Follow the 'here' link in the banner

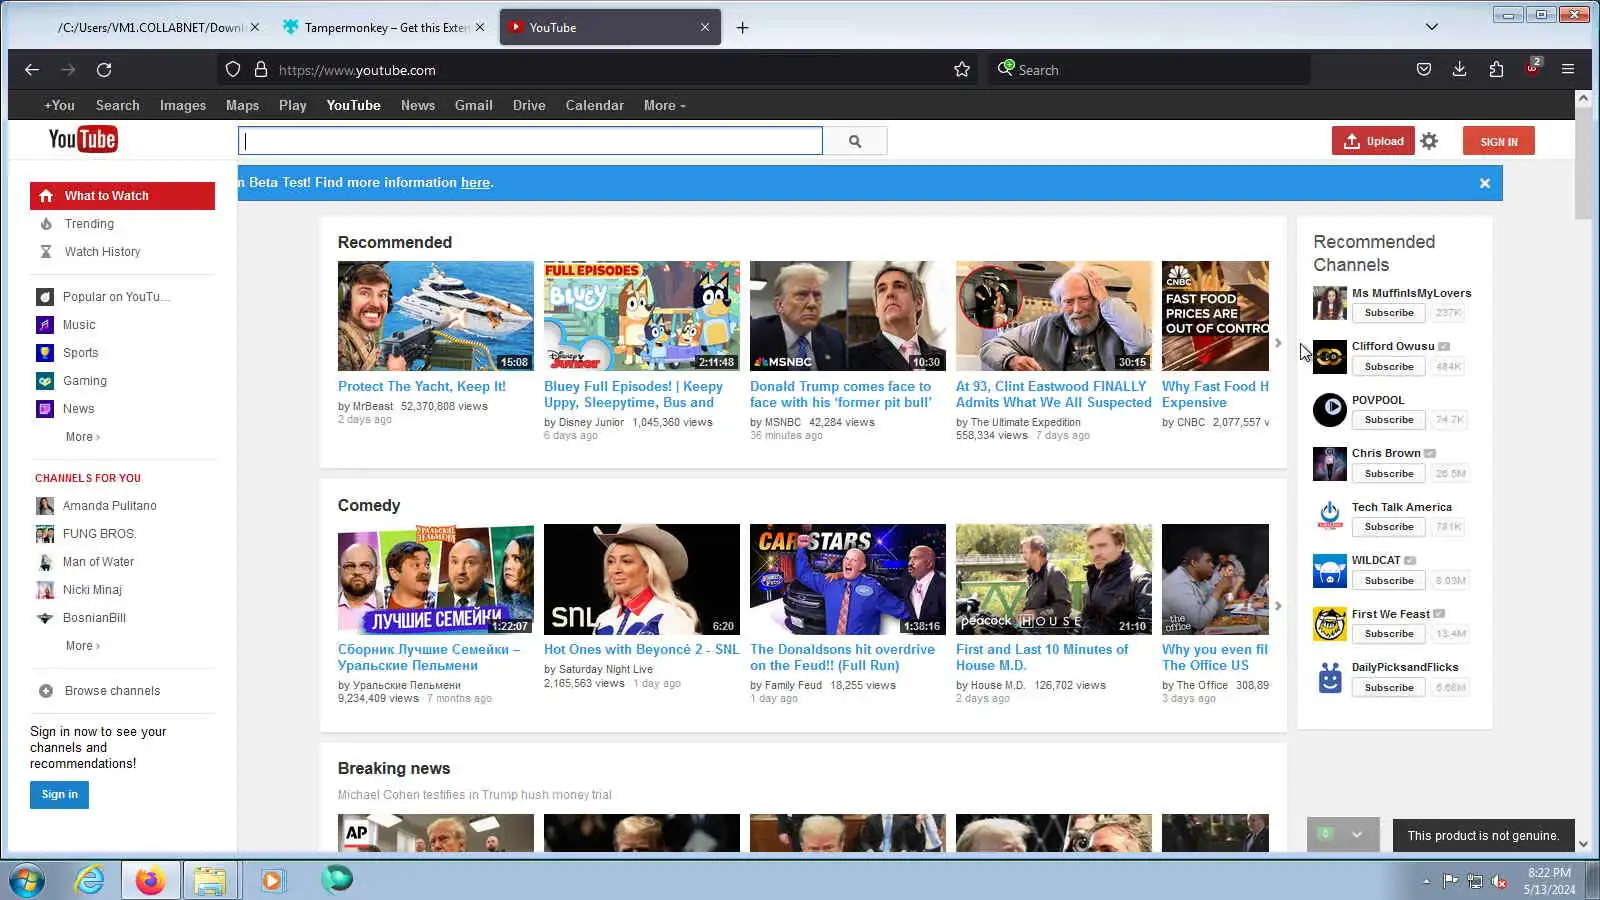[475, 183]
